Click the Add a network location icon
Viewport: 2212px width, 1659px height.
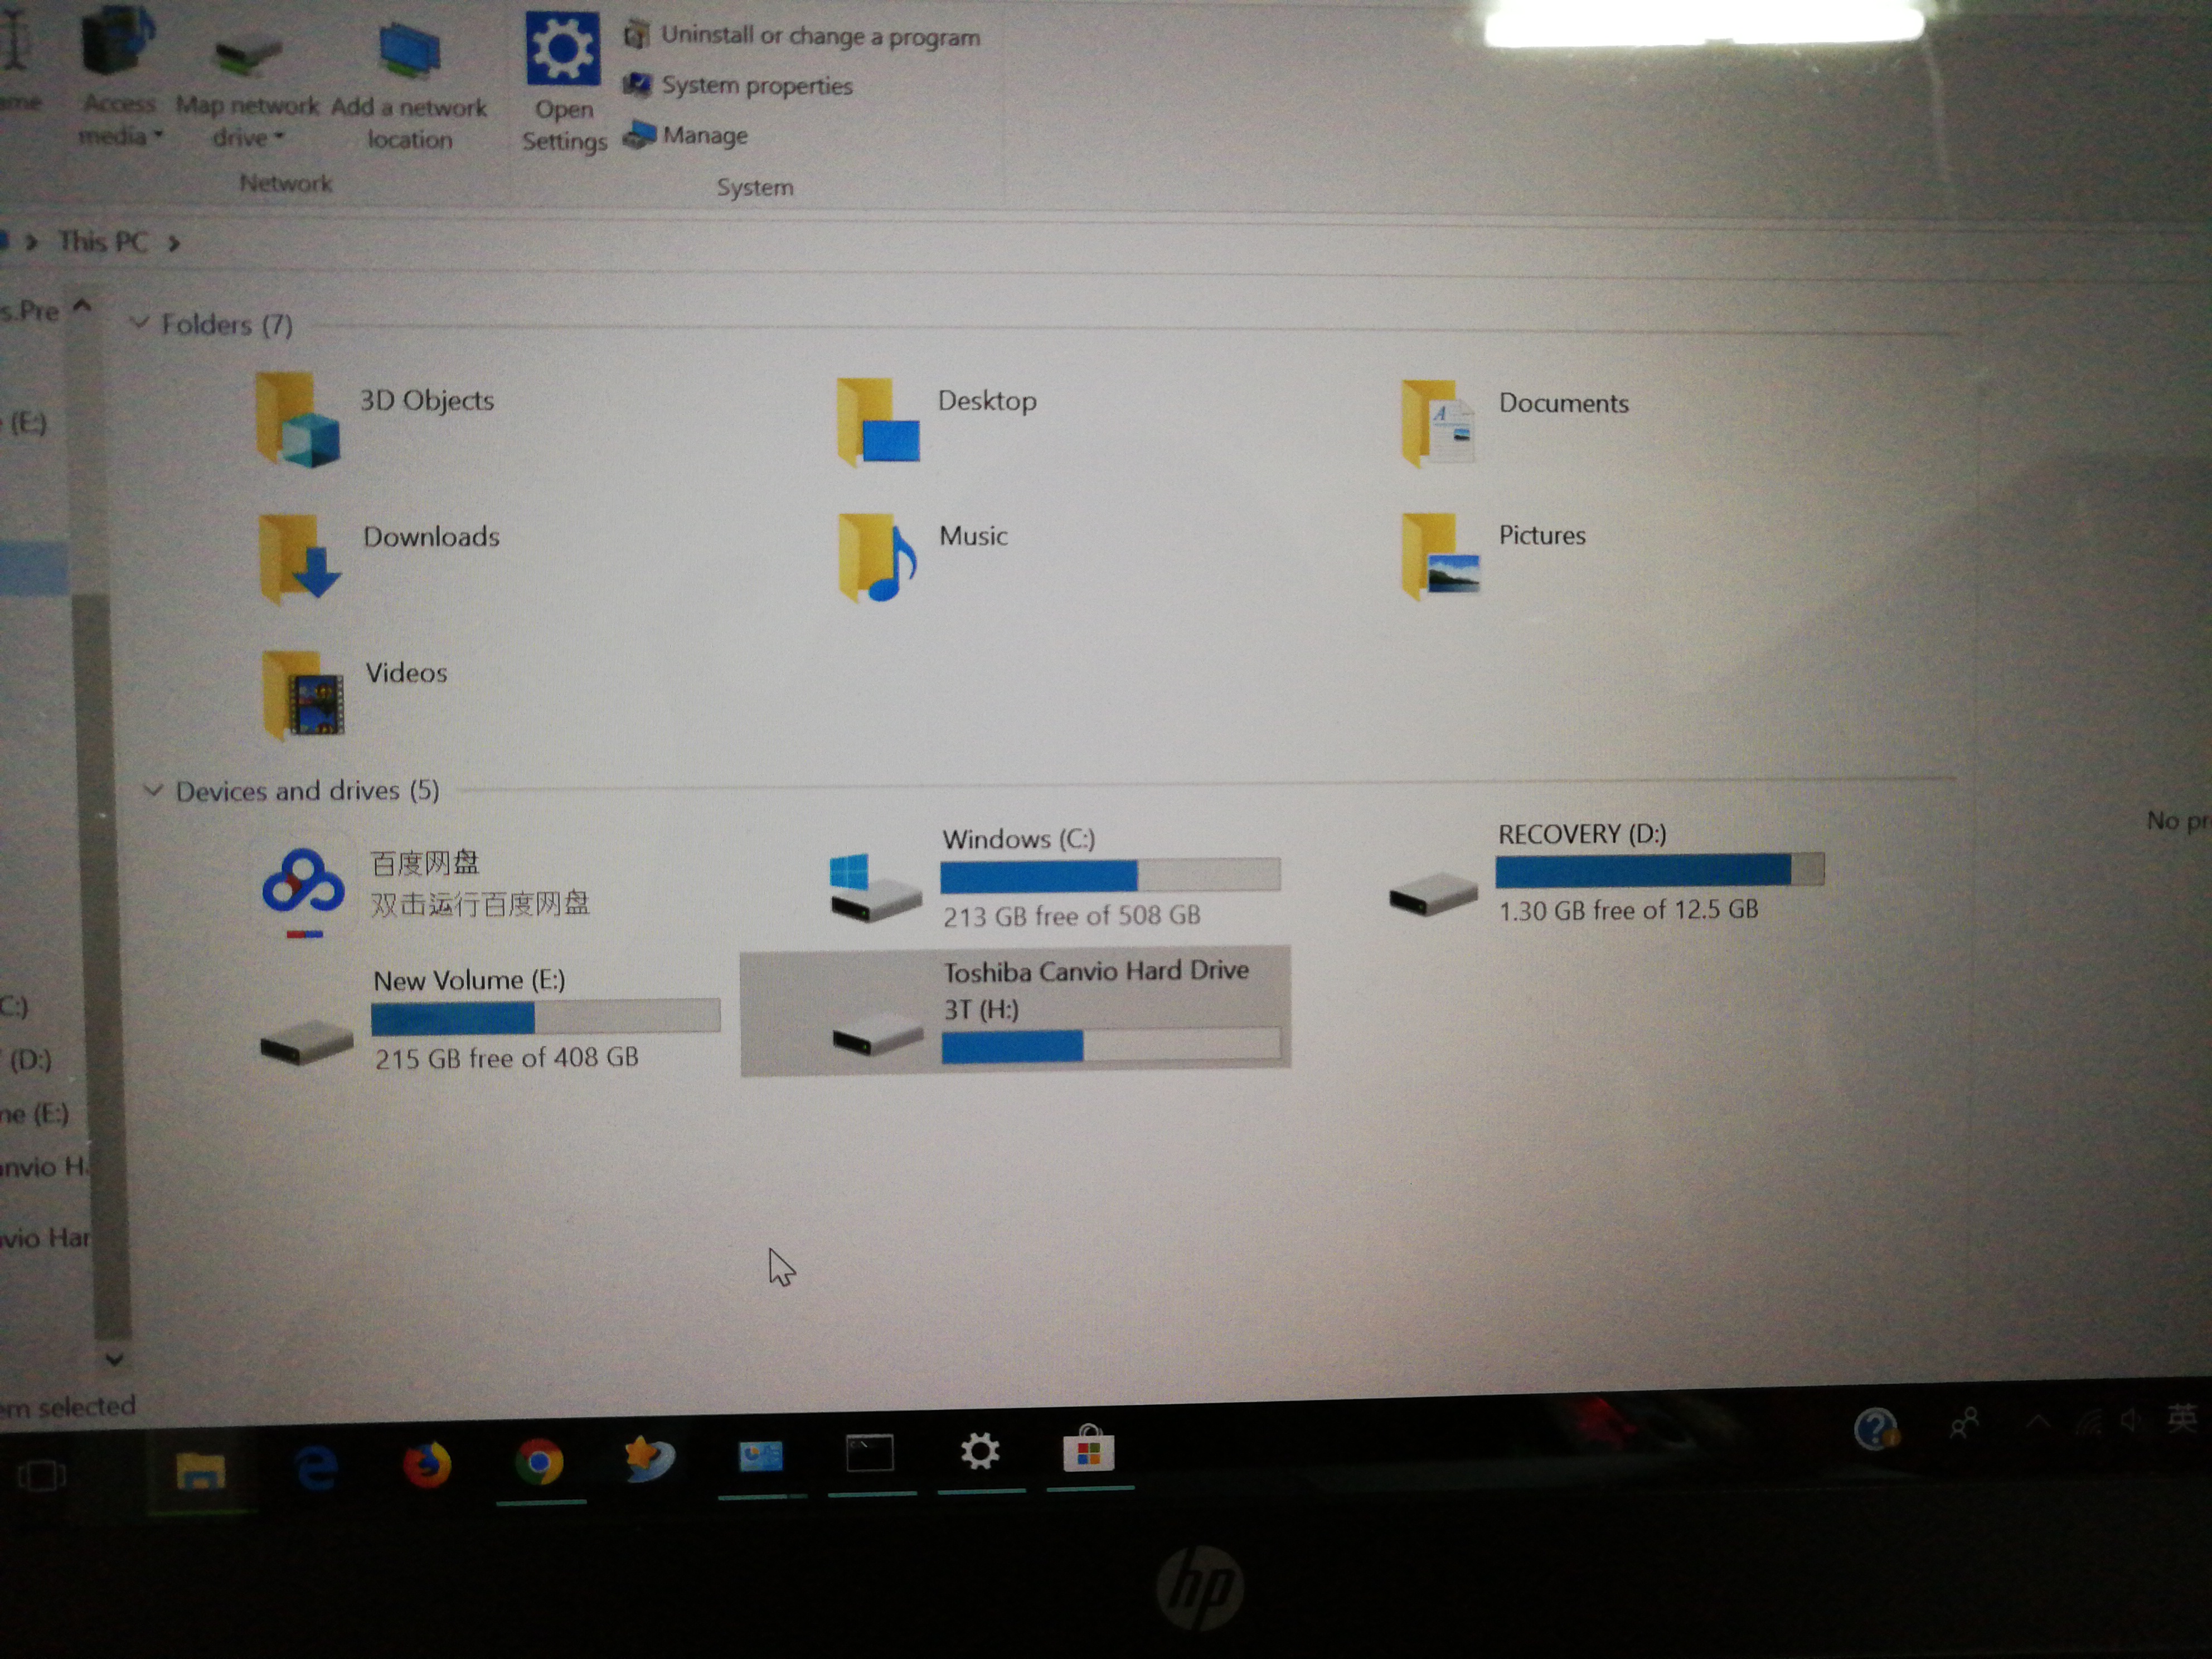click(409, 50)
